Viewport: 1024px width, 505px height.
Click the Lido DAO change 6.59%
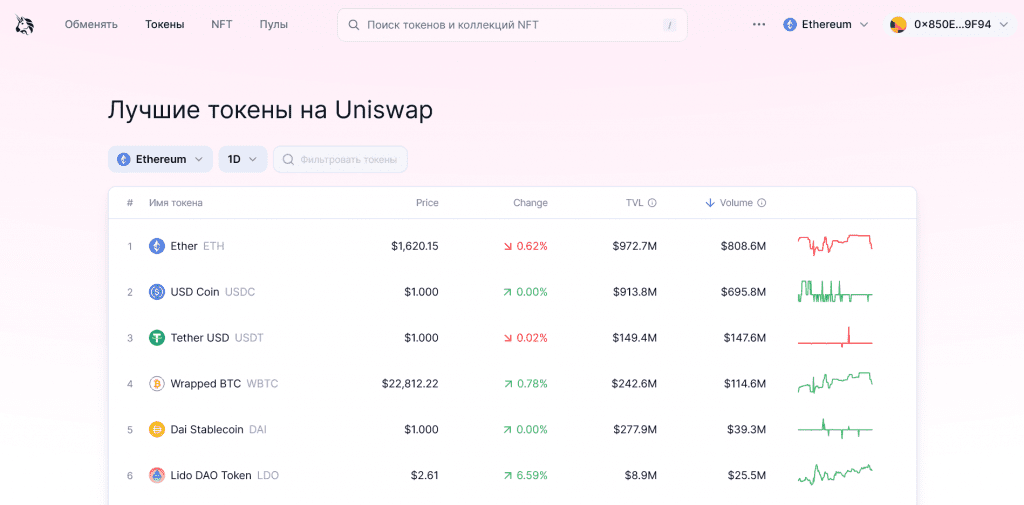pos(532,475)
